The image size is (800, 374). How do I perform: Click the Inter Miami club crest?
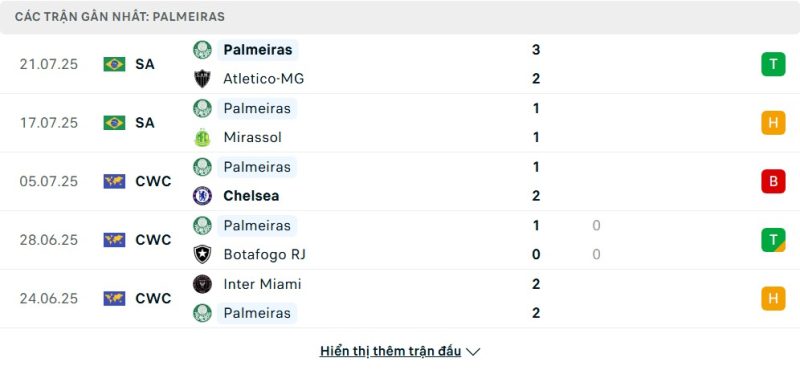coord(202,284)
